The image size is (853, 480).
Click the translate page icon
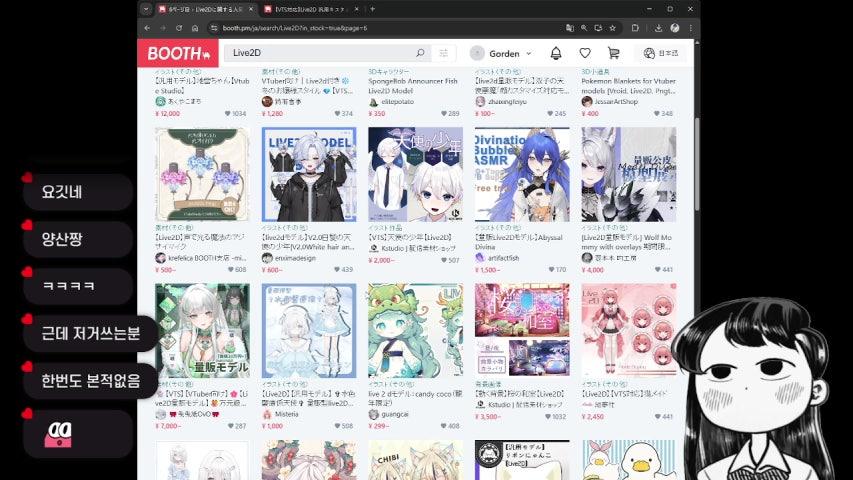(x=570, y=28)
